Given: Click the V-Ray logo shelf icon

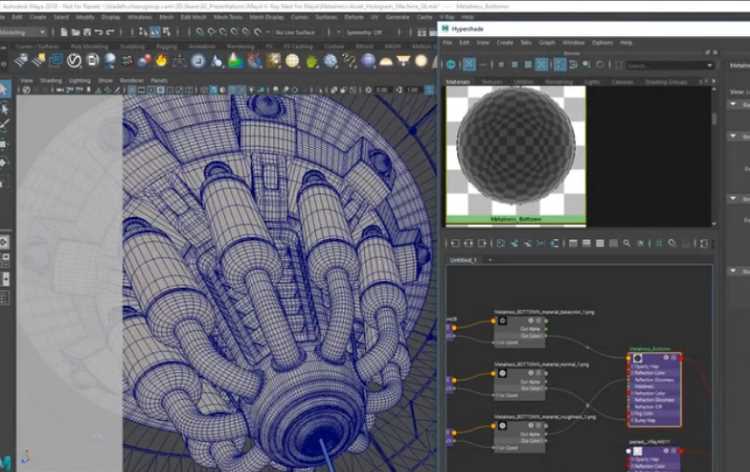Looking at the screenshot, I should coord(74,61).
